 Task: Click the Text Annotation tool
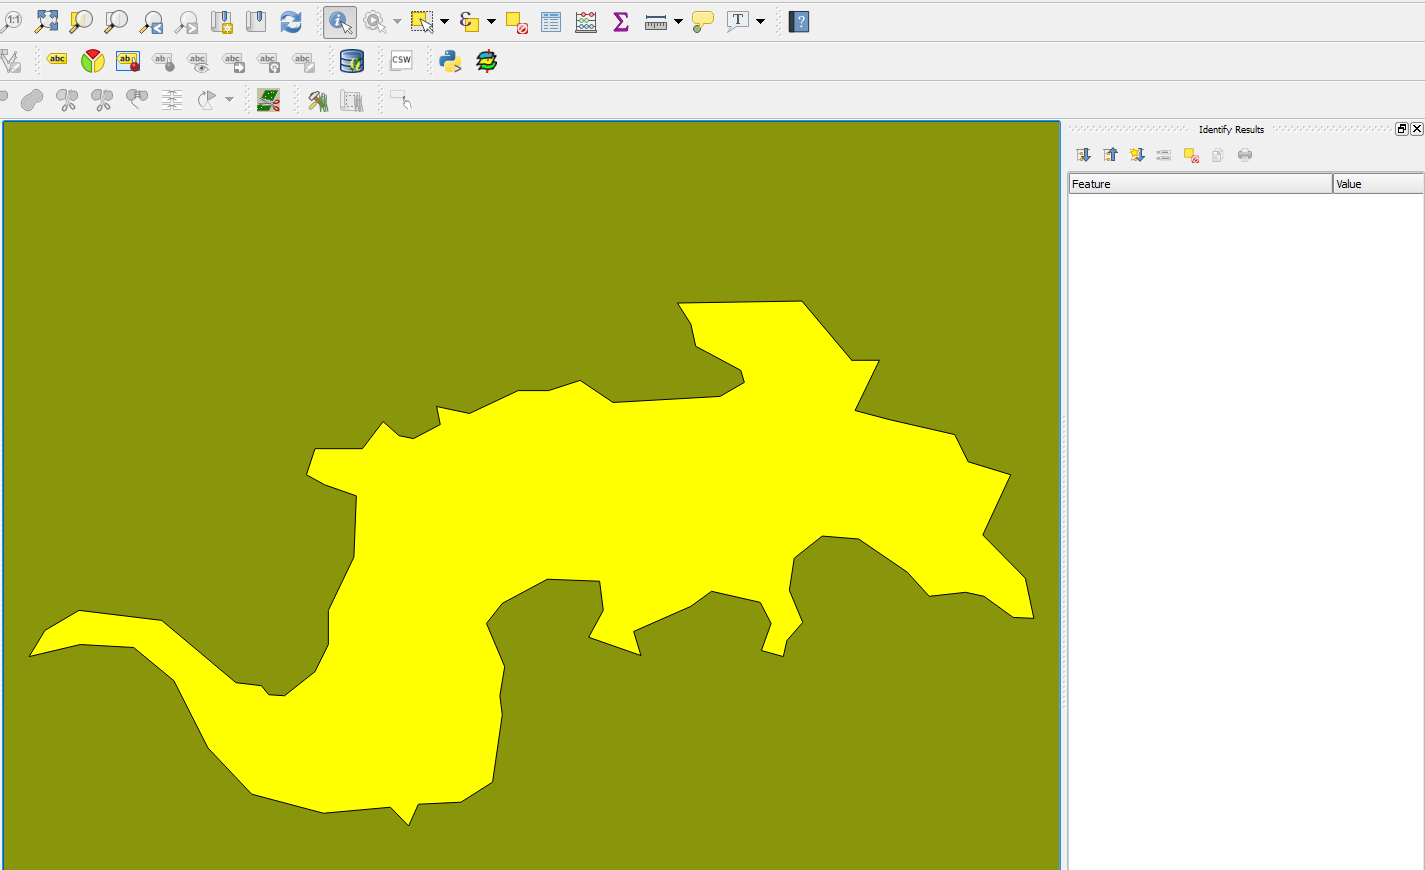point(738,21)
